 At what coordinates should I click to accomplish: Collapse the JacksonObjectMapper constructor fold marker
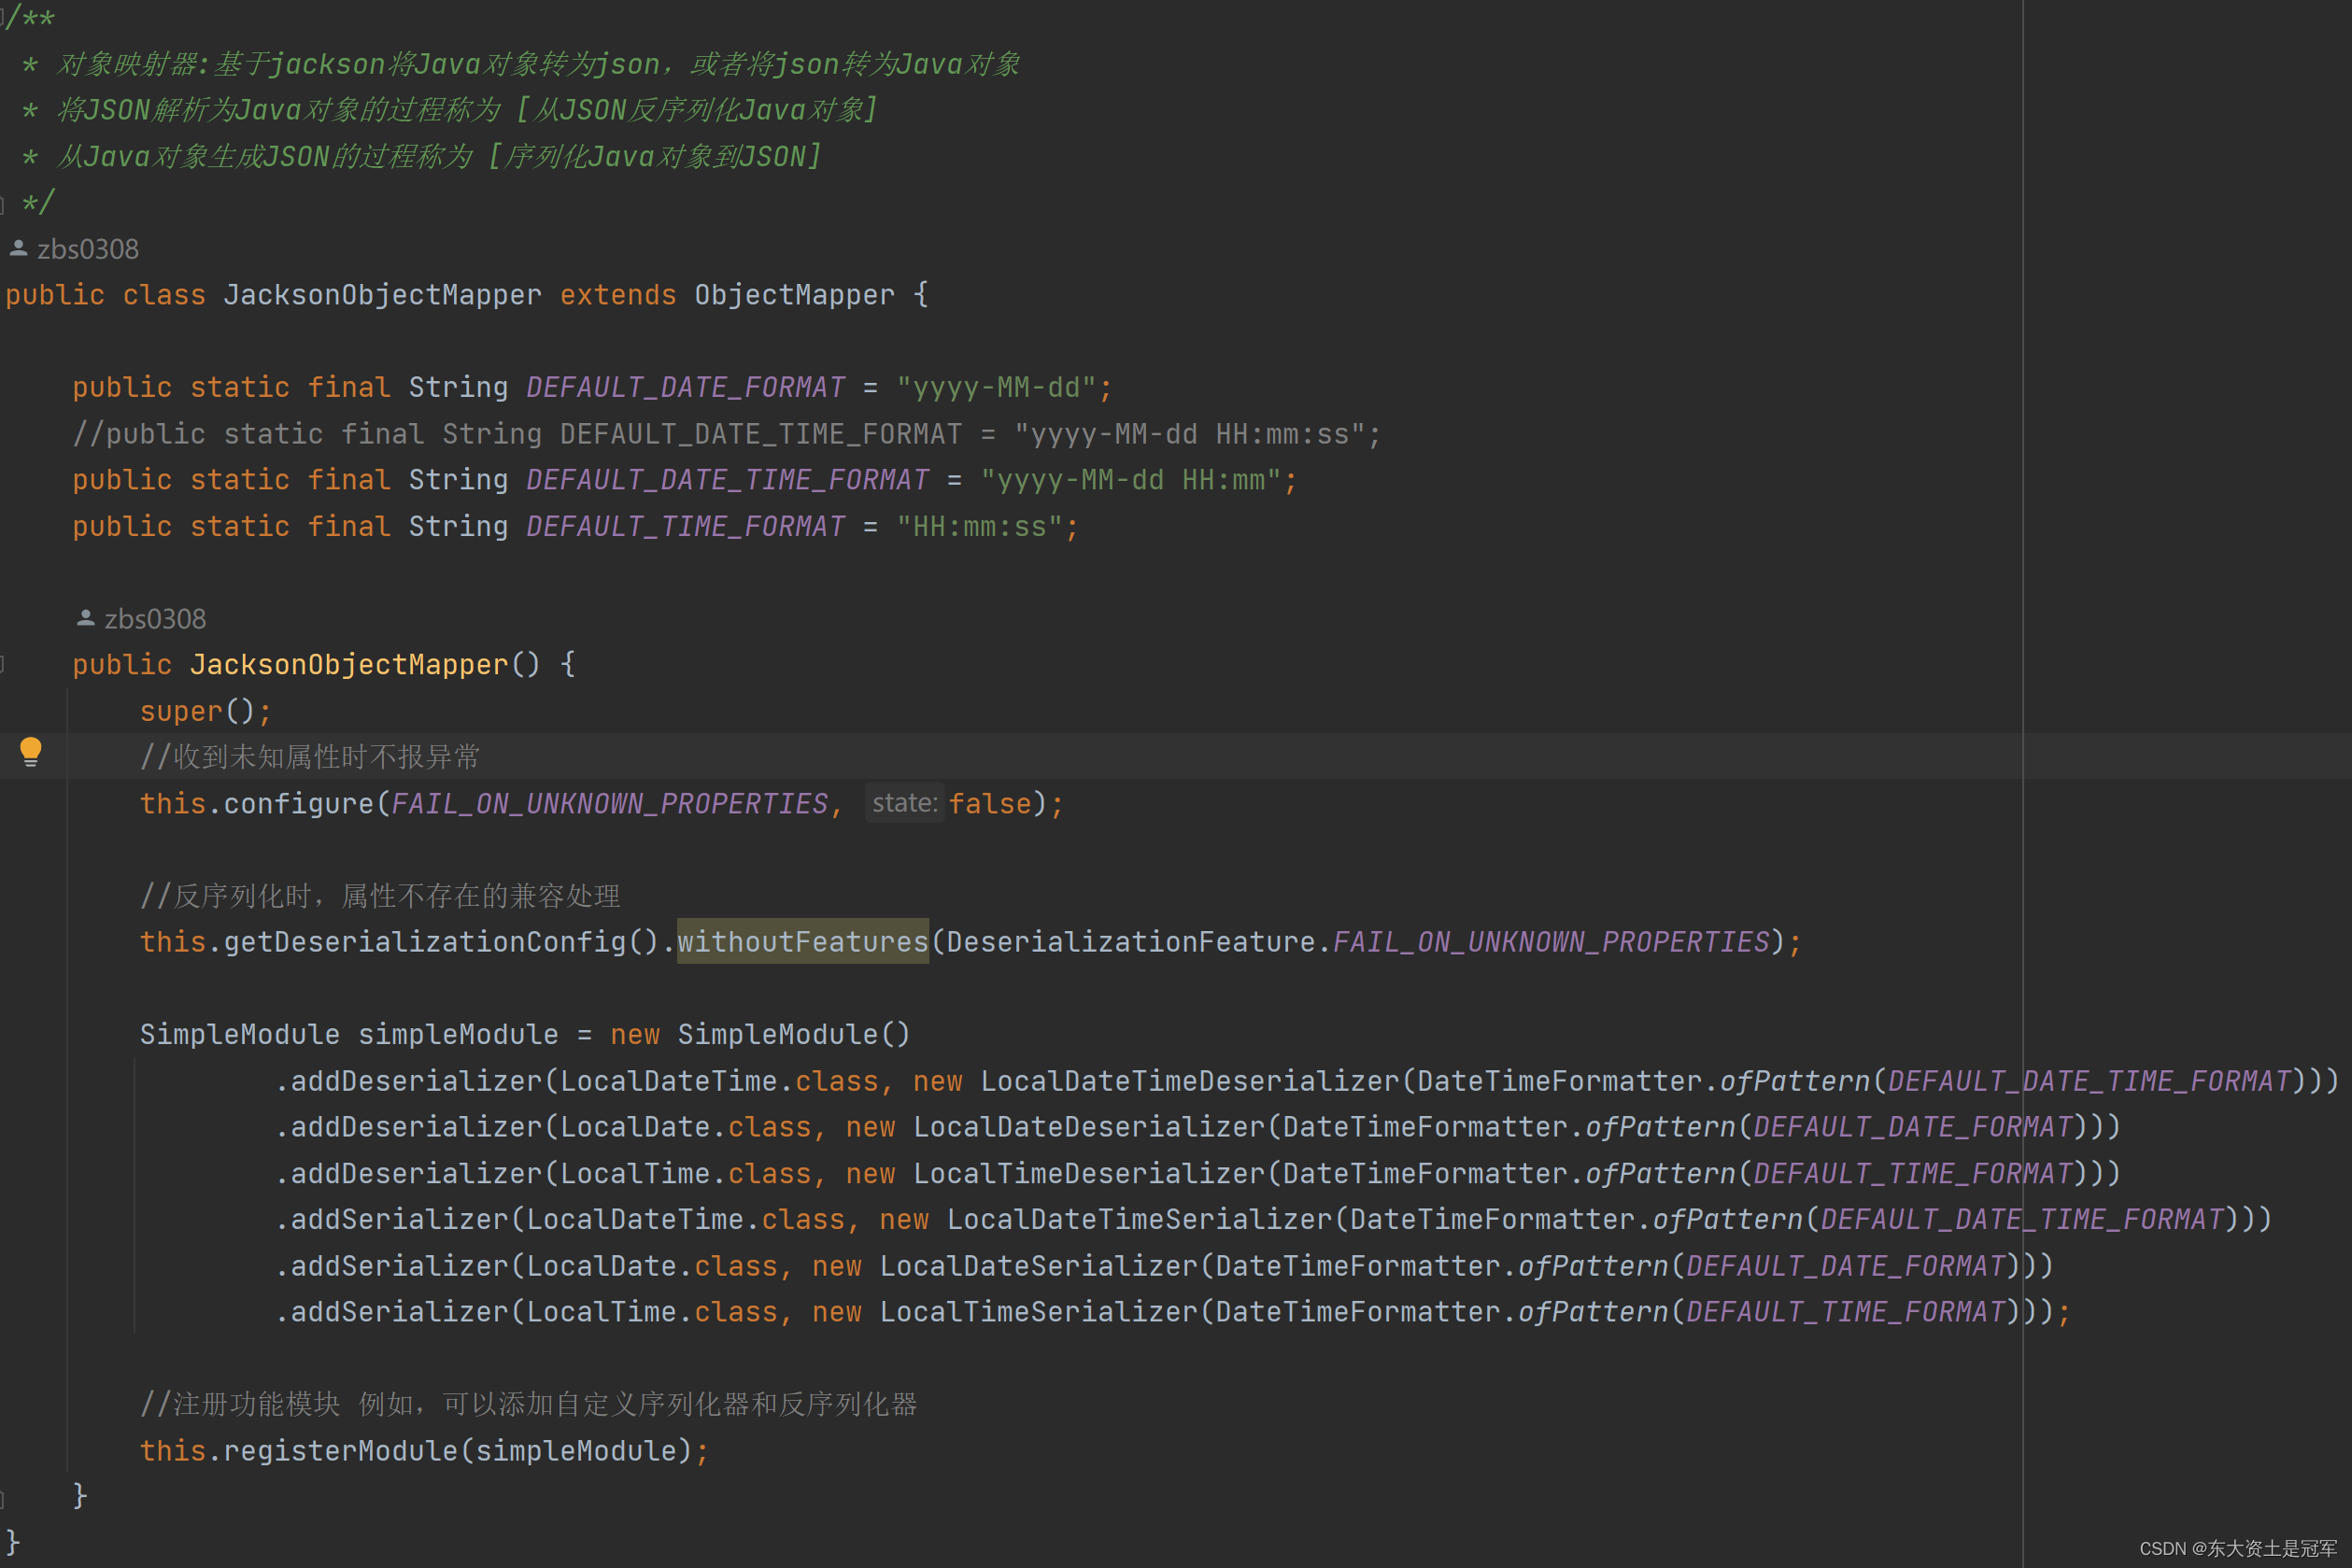(x=3, y=664)
